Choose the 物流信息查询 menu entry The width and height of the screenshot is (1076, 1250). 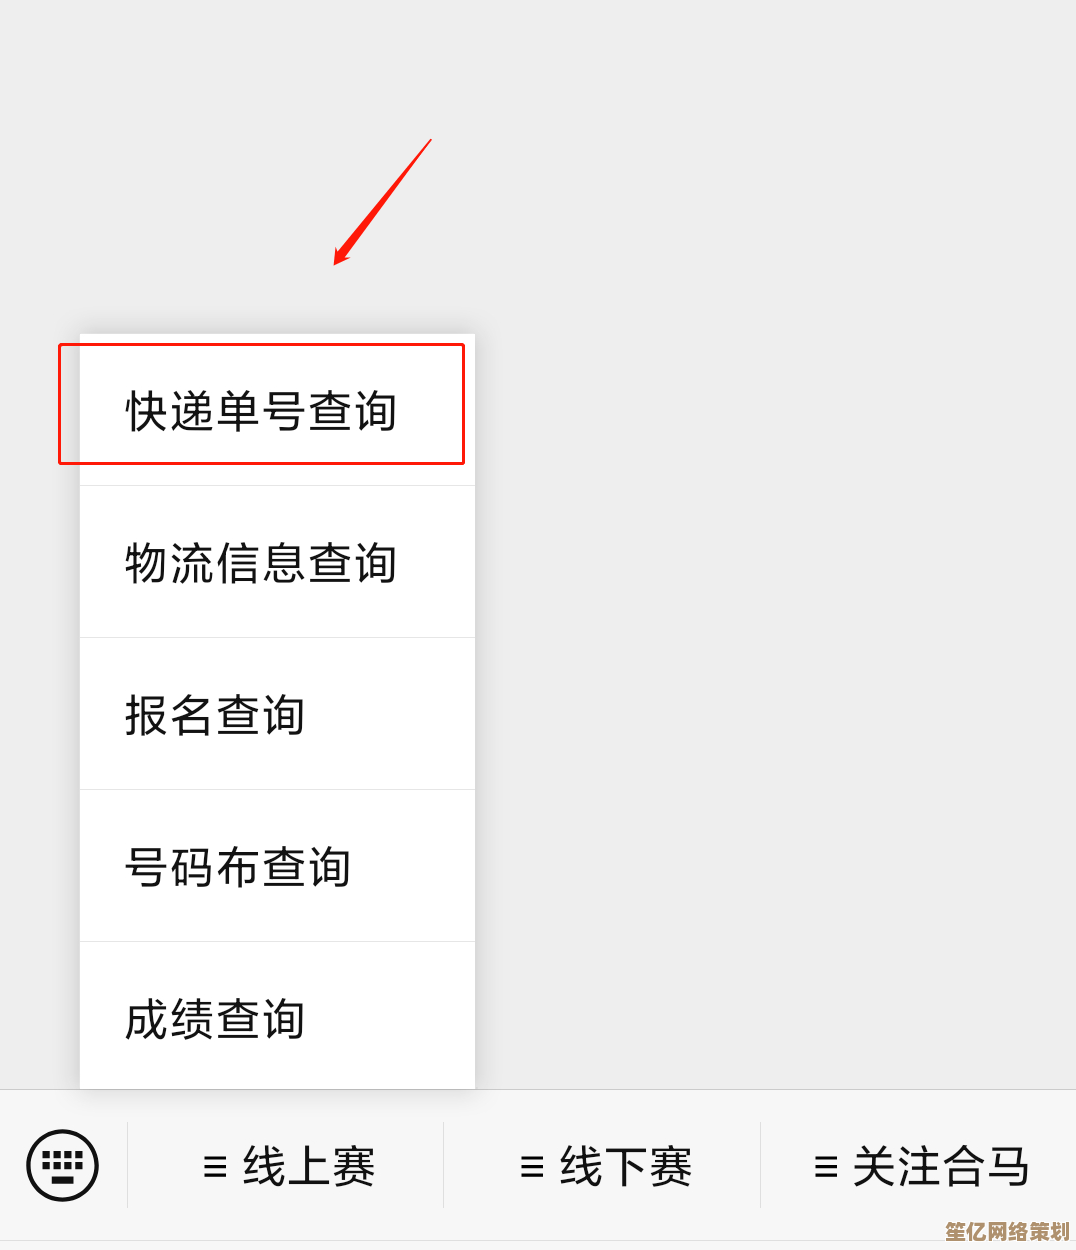[277, 562]
